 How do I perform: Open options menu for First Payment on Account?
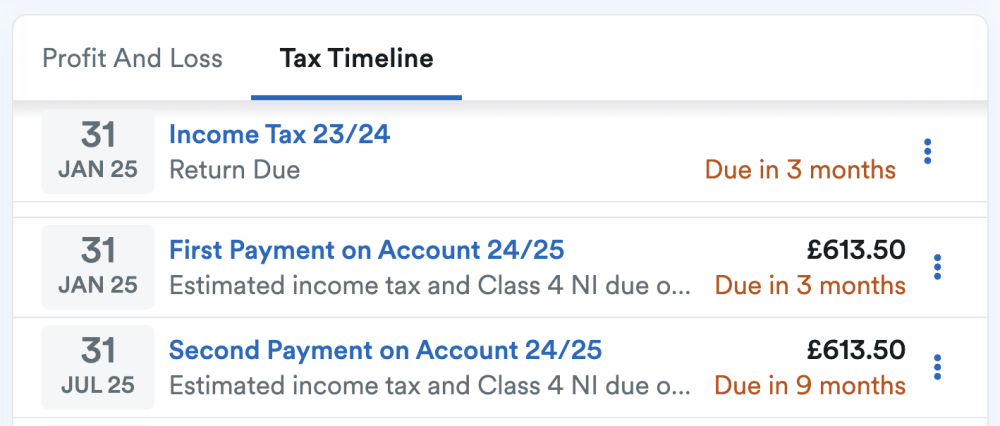click(937, 267)
